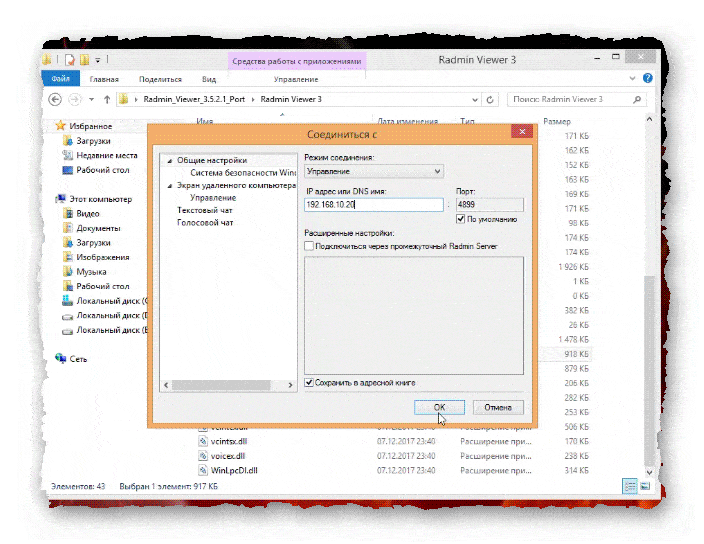Close the Соединиться с dialog

[x=522, y=132]
